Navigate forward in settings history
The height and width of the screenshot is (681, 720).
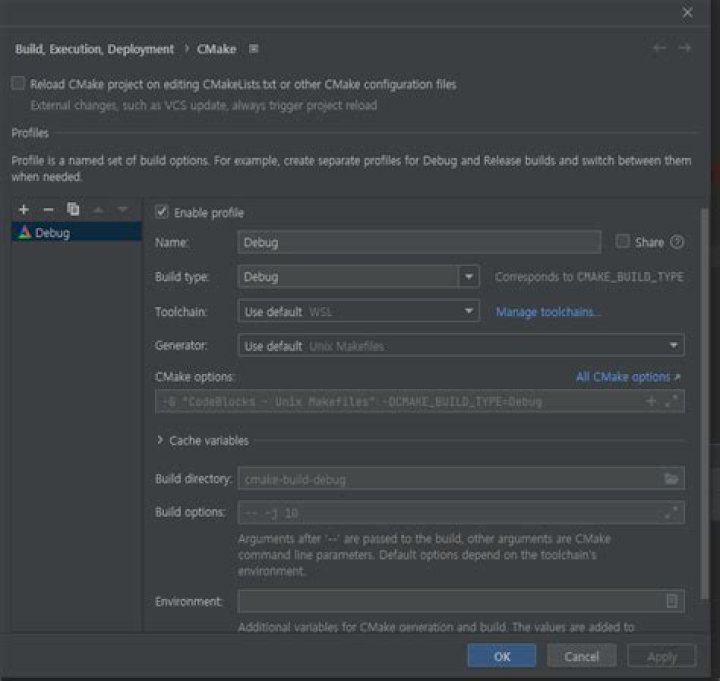coord(684,48)
